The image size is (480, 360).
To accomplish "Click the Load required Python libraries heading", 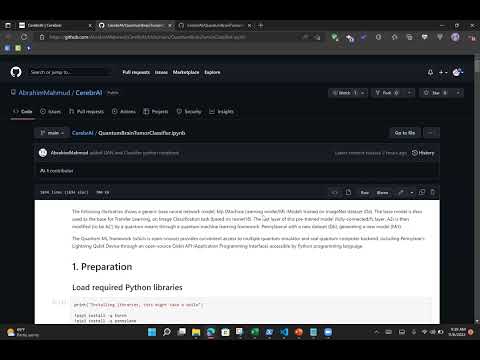I will pyautogui.click(x=127, y=287).
